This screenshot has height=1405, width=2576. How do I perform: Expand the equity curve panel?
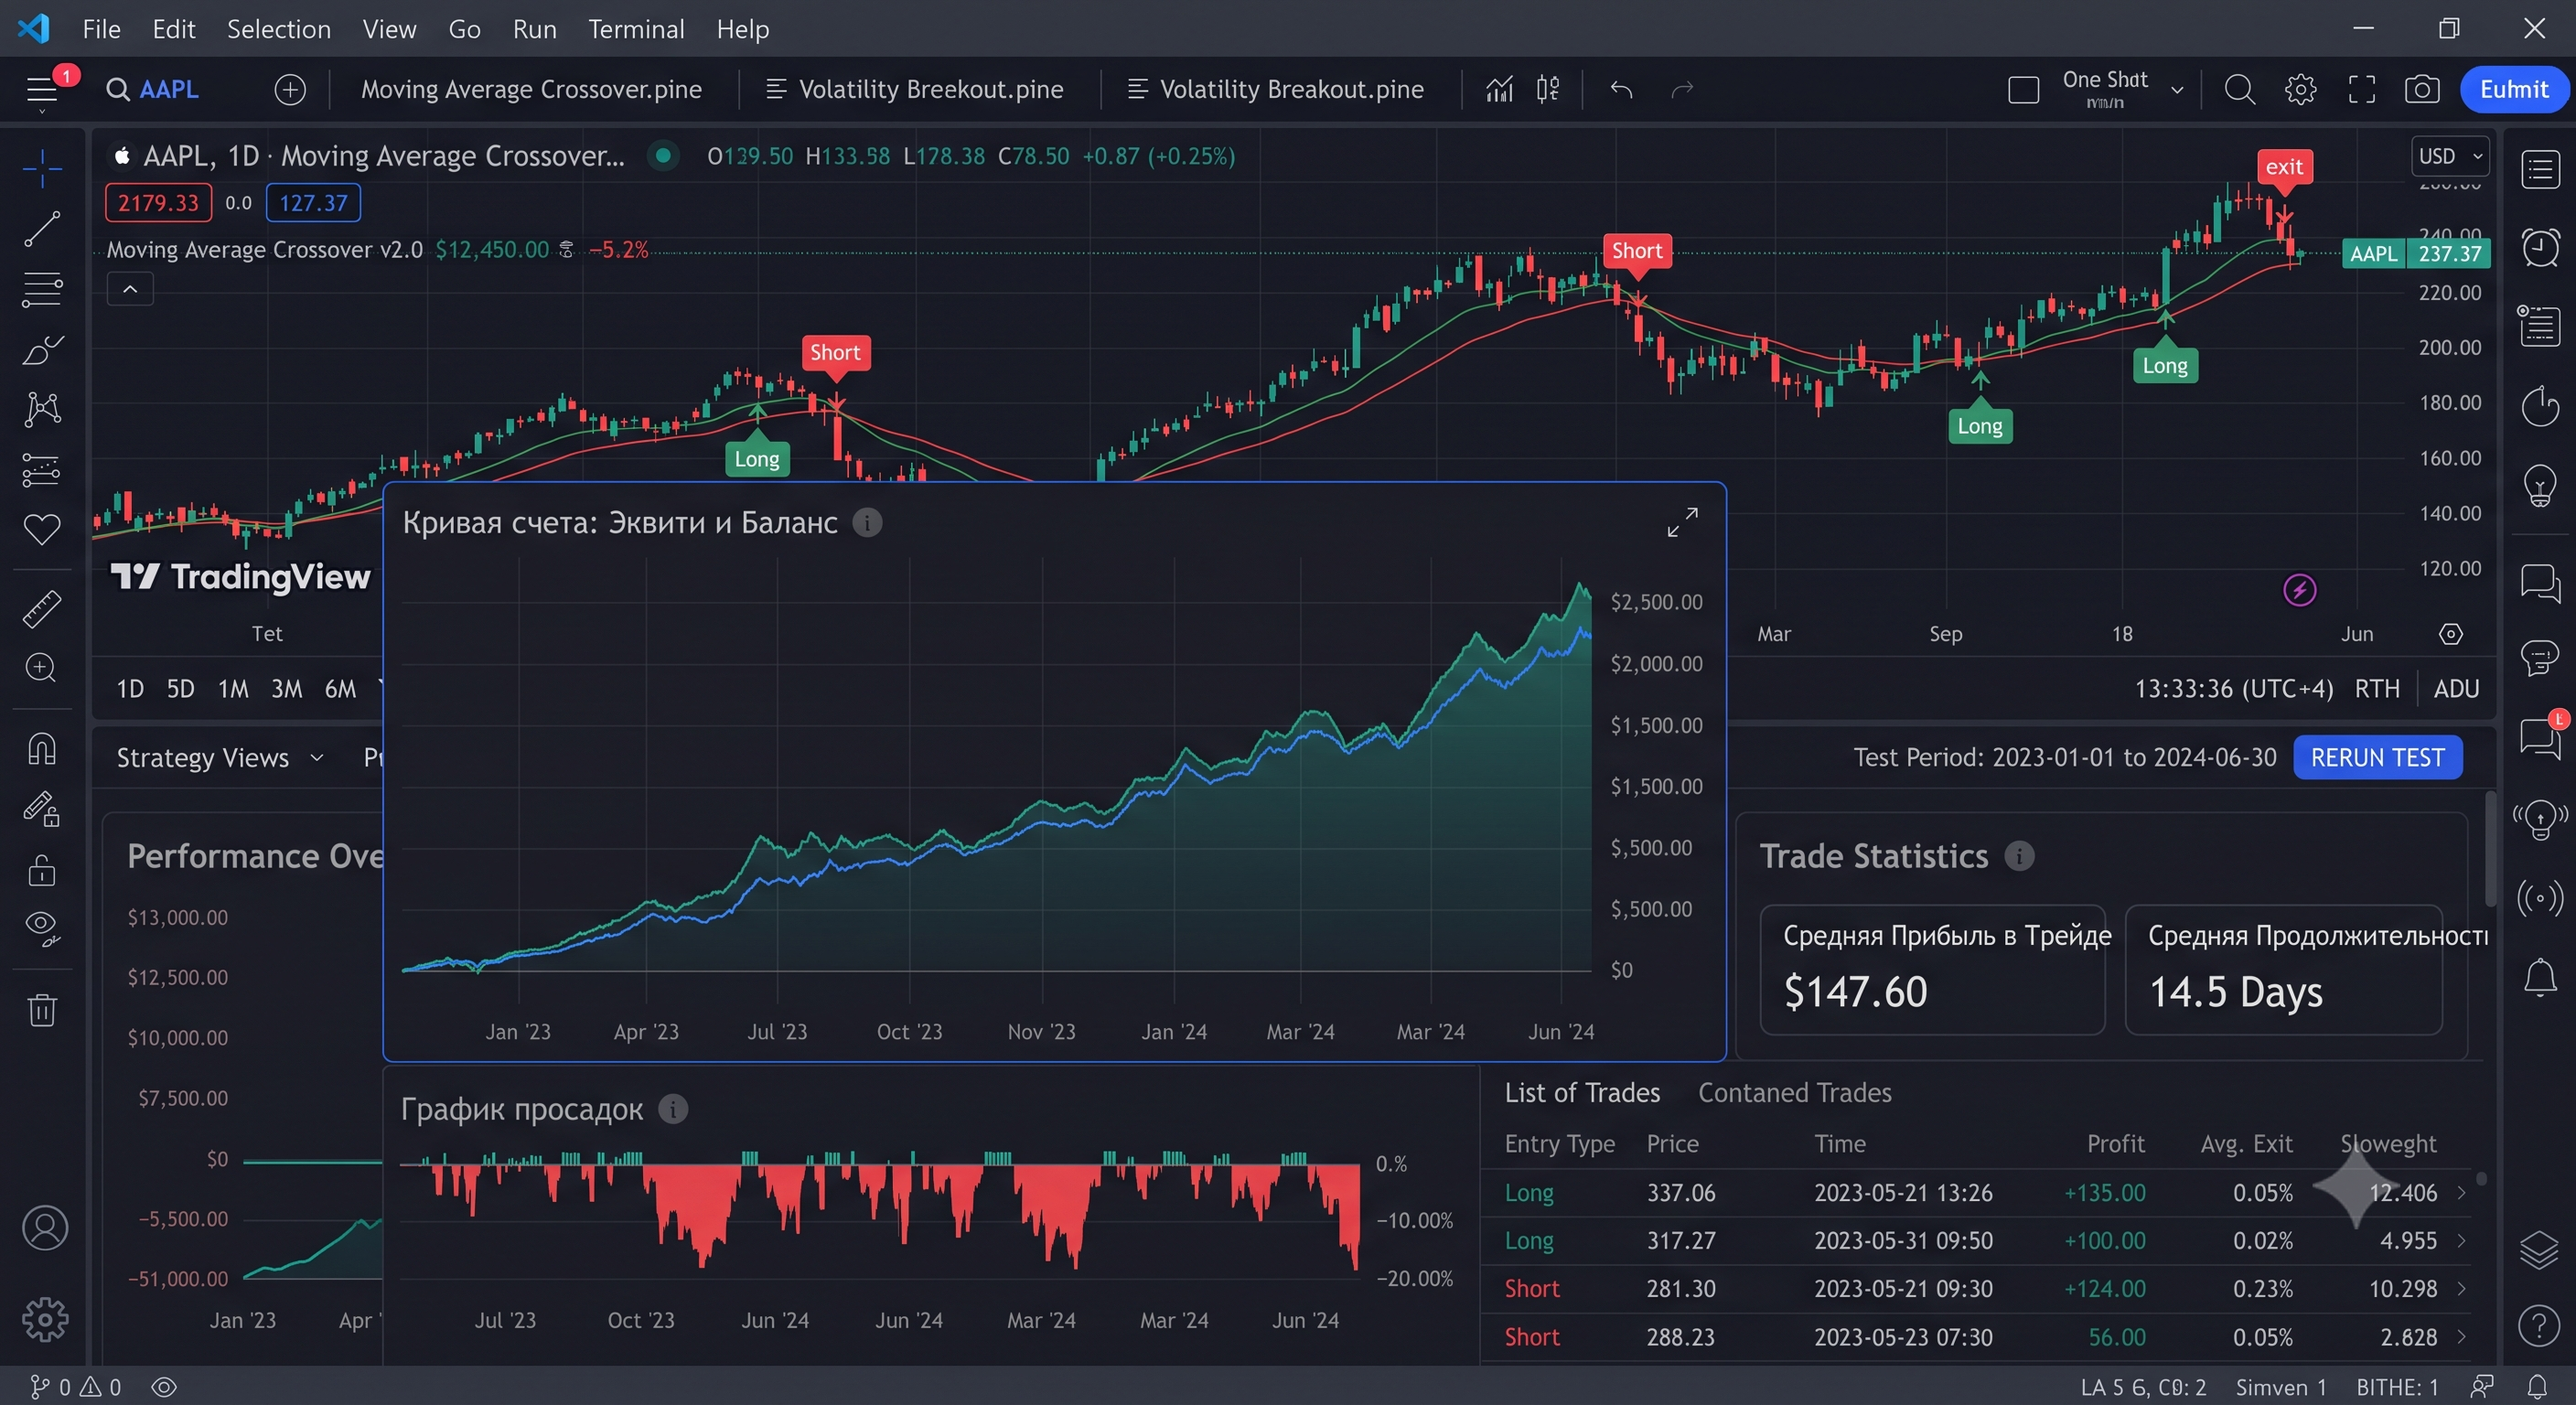[x=1682, y=522]
